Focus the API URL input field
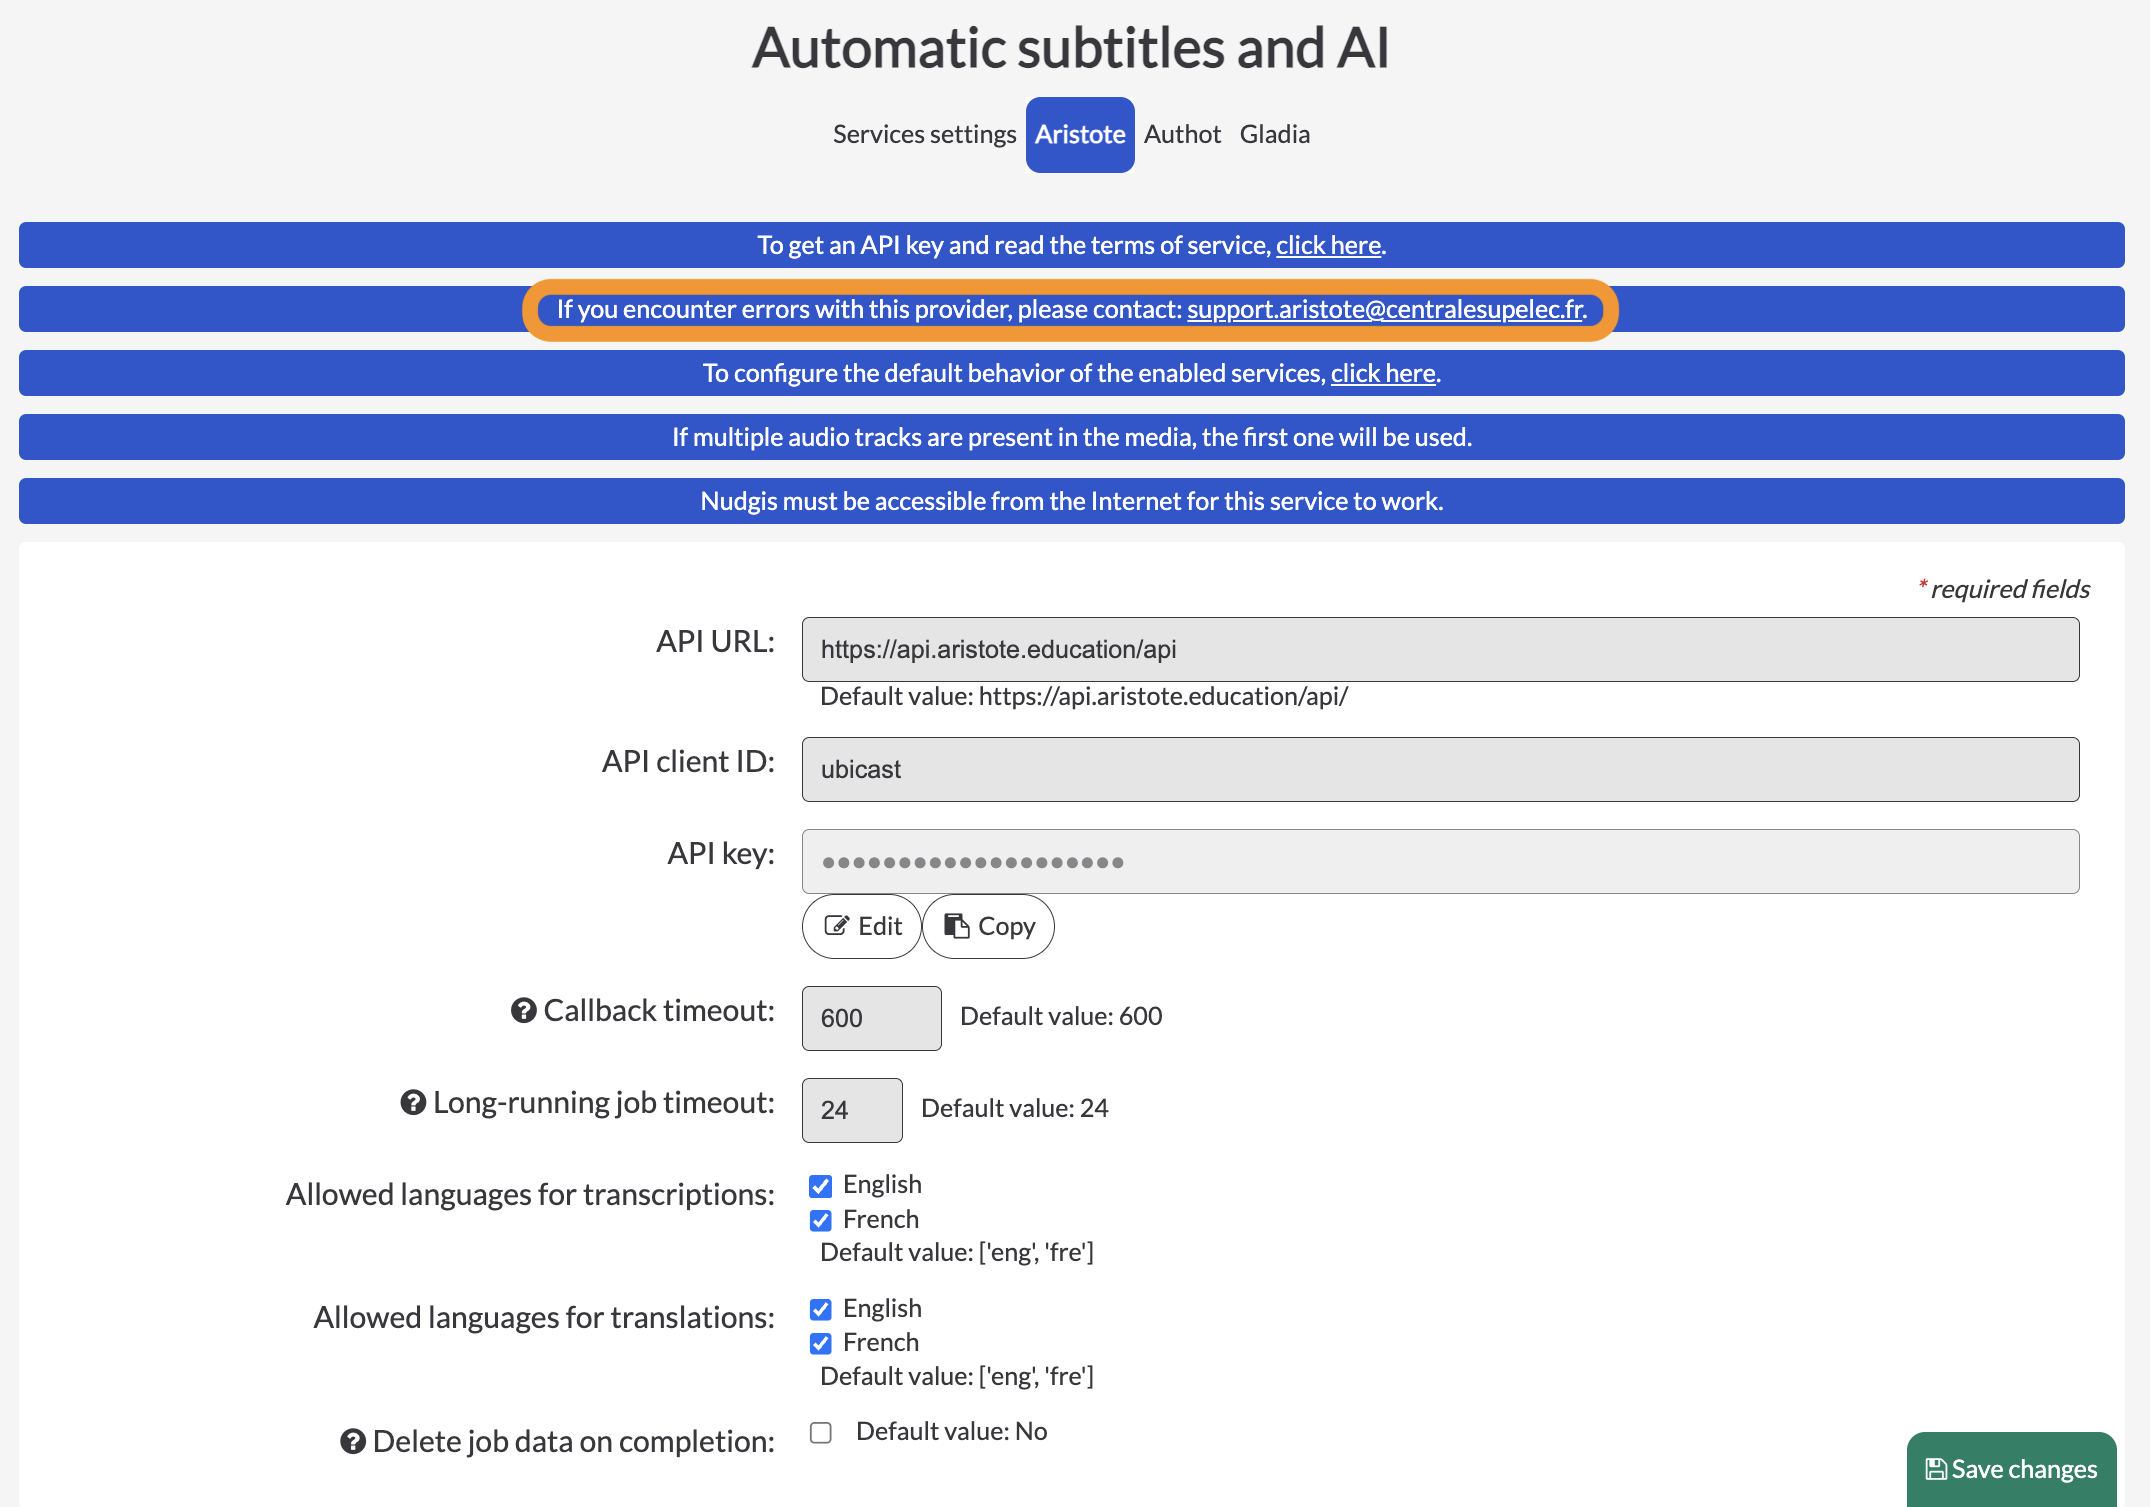The image size is (2150, 1507). pyautogui.click(x=1440, y=650)
